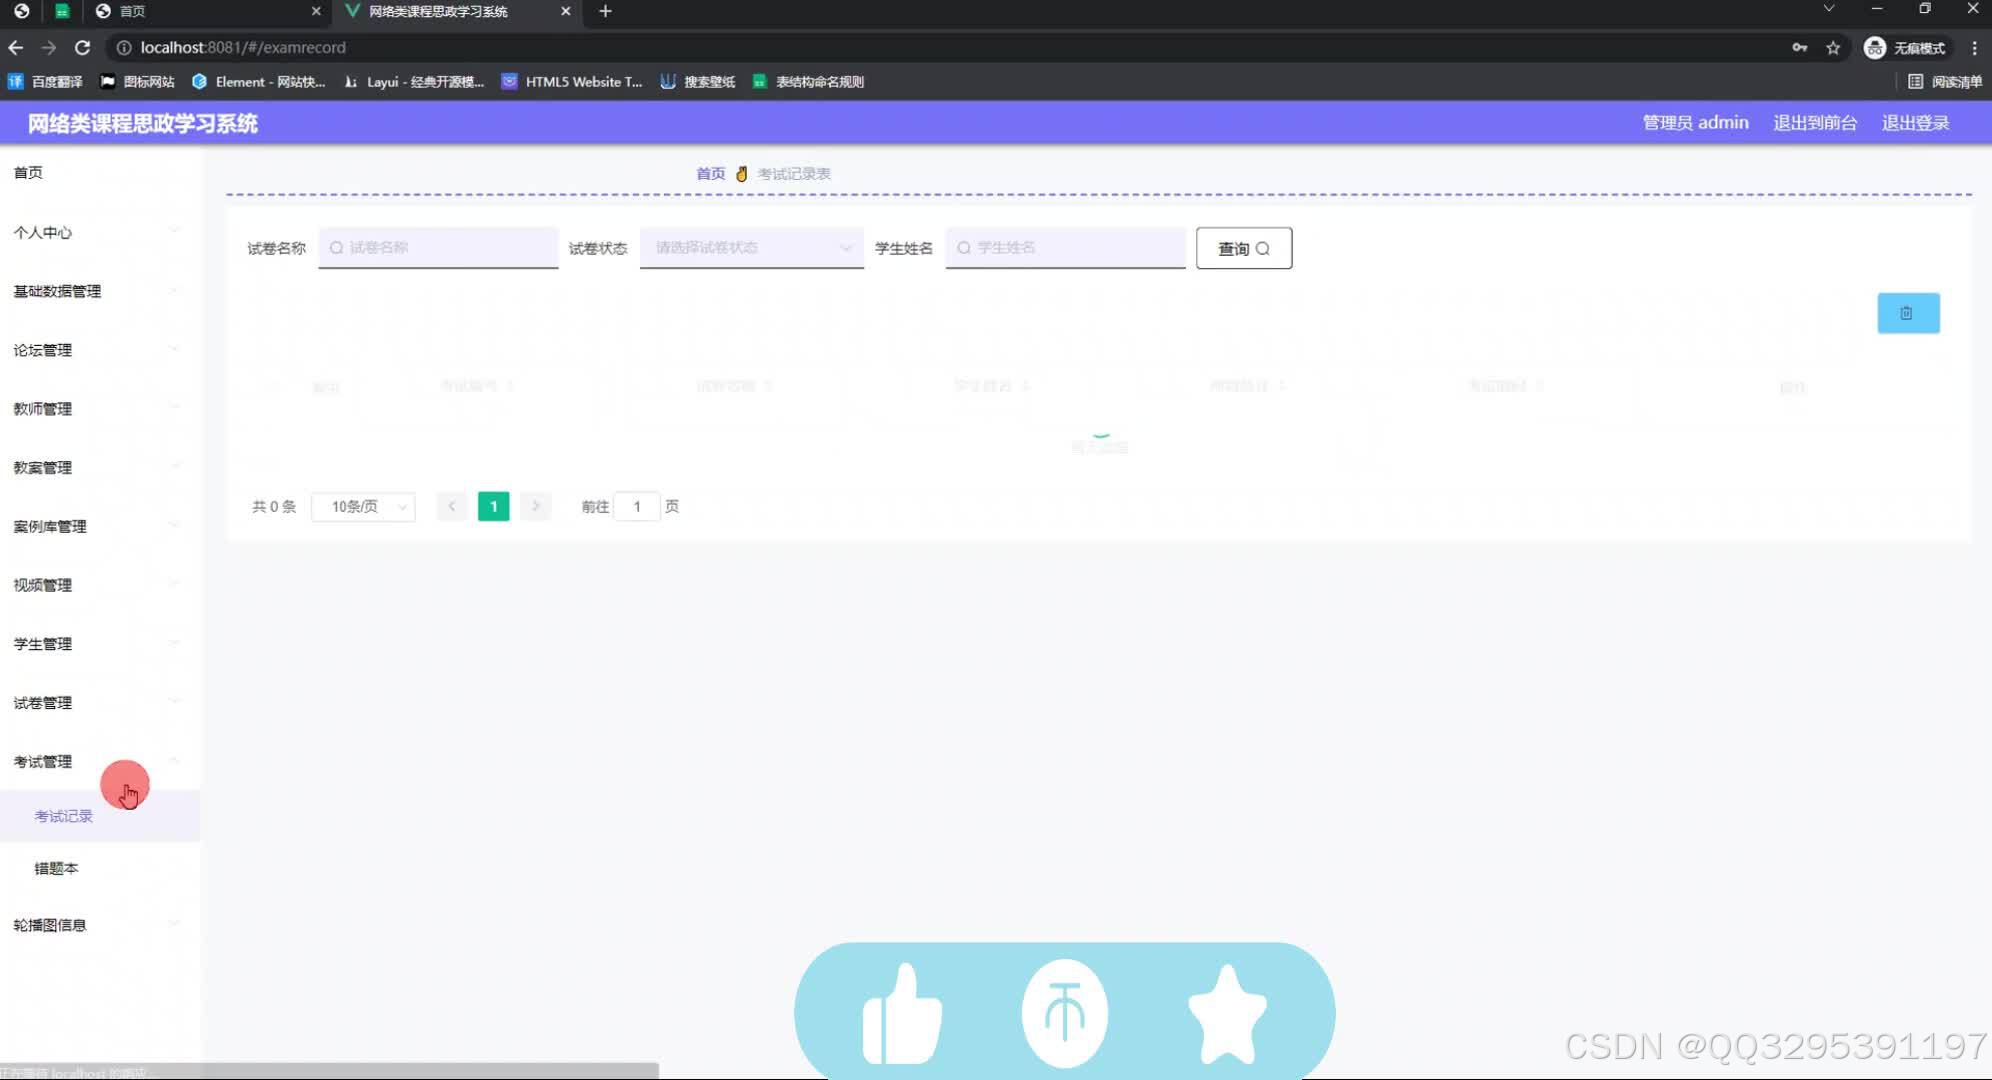Expand 教案管理 sidebar menu
This screenshot has width=1992, height=1080.
(100, 467)
